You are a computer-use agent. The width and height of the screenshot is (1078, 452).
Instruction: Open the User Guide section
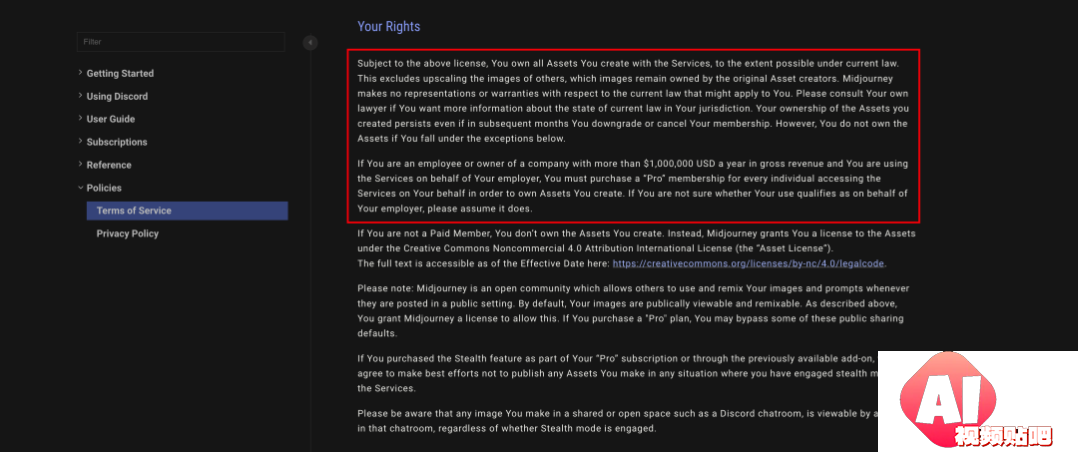[111, 119]
